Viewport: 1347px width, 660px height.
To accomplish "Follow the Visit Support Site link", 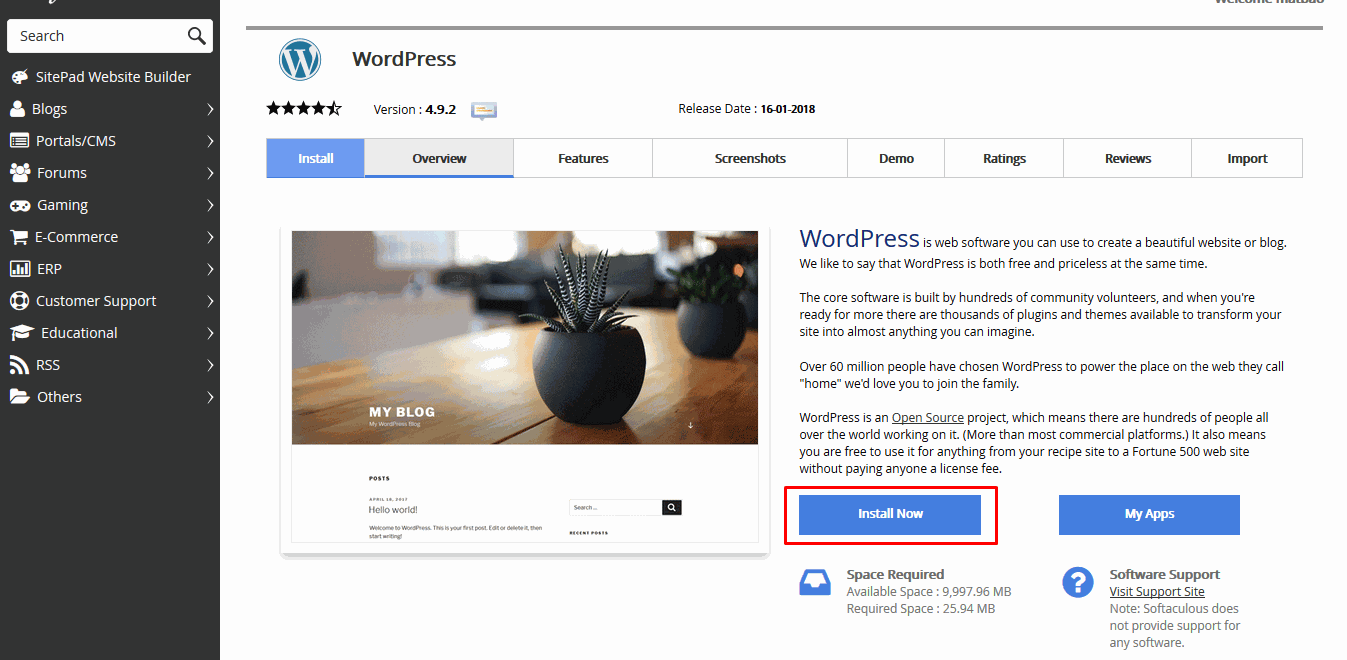I will point(1157,592).
